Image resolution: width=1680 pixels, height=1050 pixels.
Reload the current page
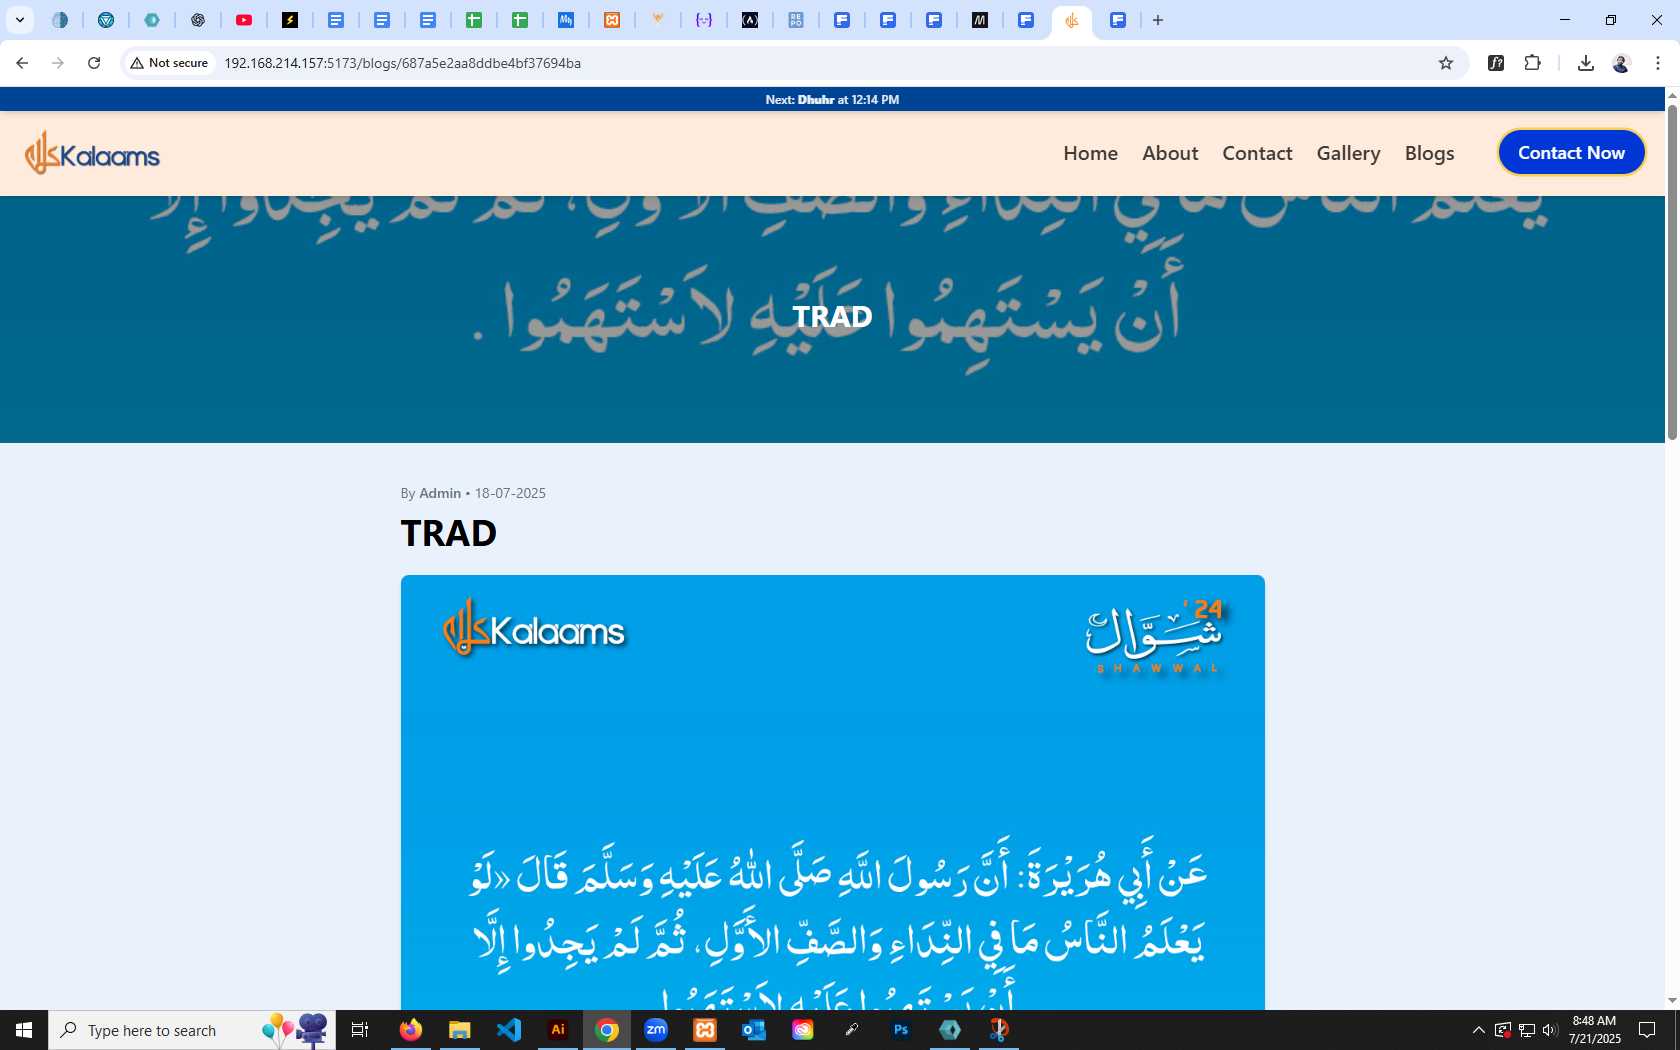tap(94, 63)
